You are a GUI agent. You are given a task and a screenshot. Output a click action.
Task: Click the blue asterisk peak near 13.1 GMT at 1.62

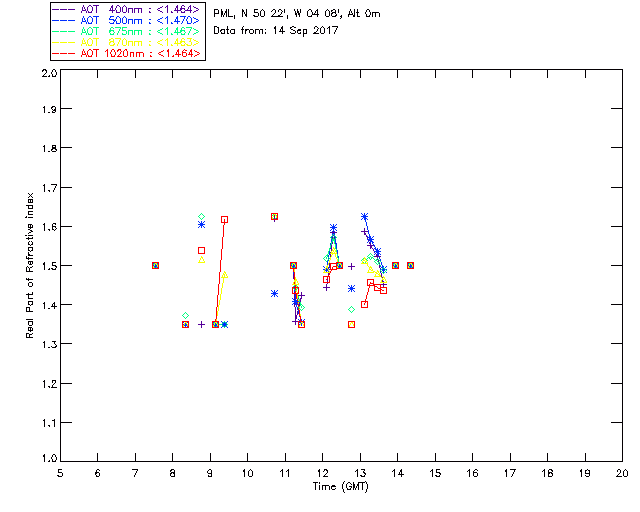click(x=364, y=216)
